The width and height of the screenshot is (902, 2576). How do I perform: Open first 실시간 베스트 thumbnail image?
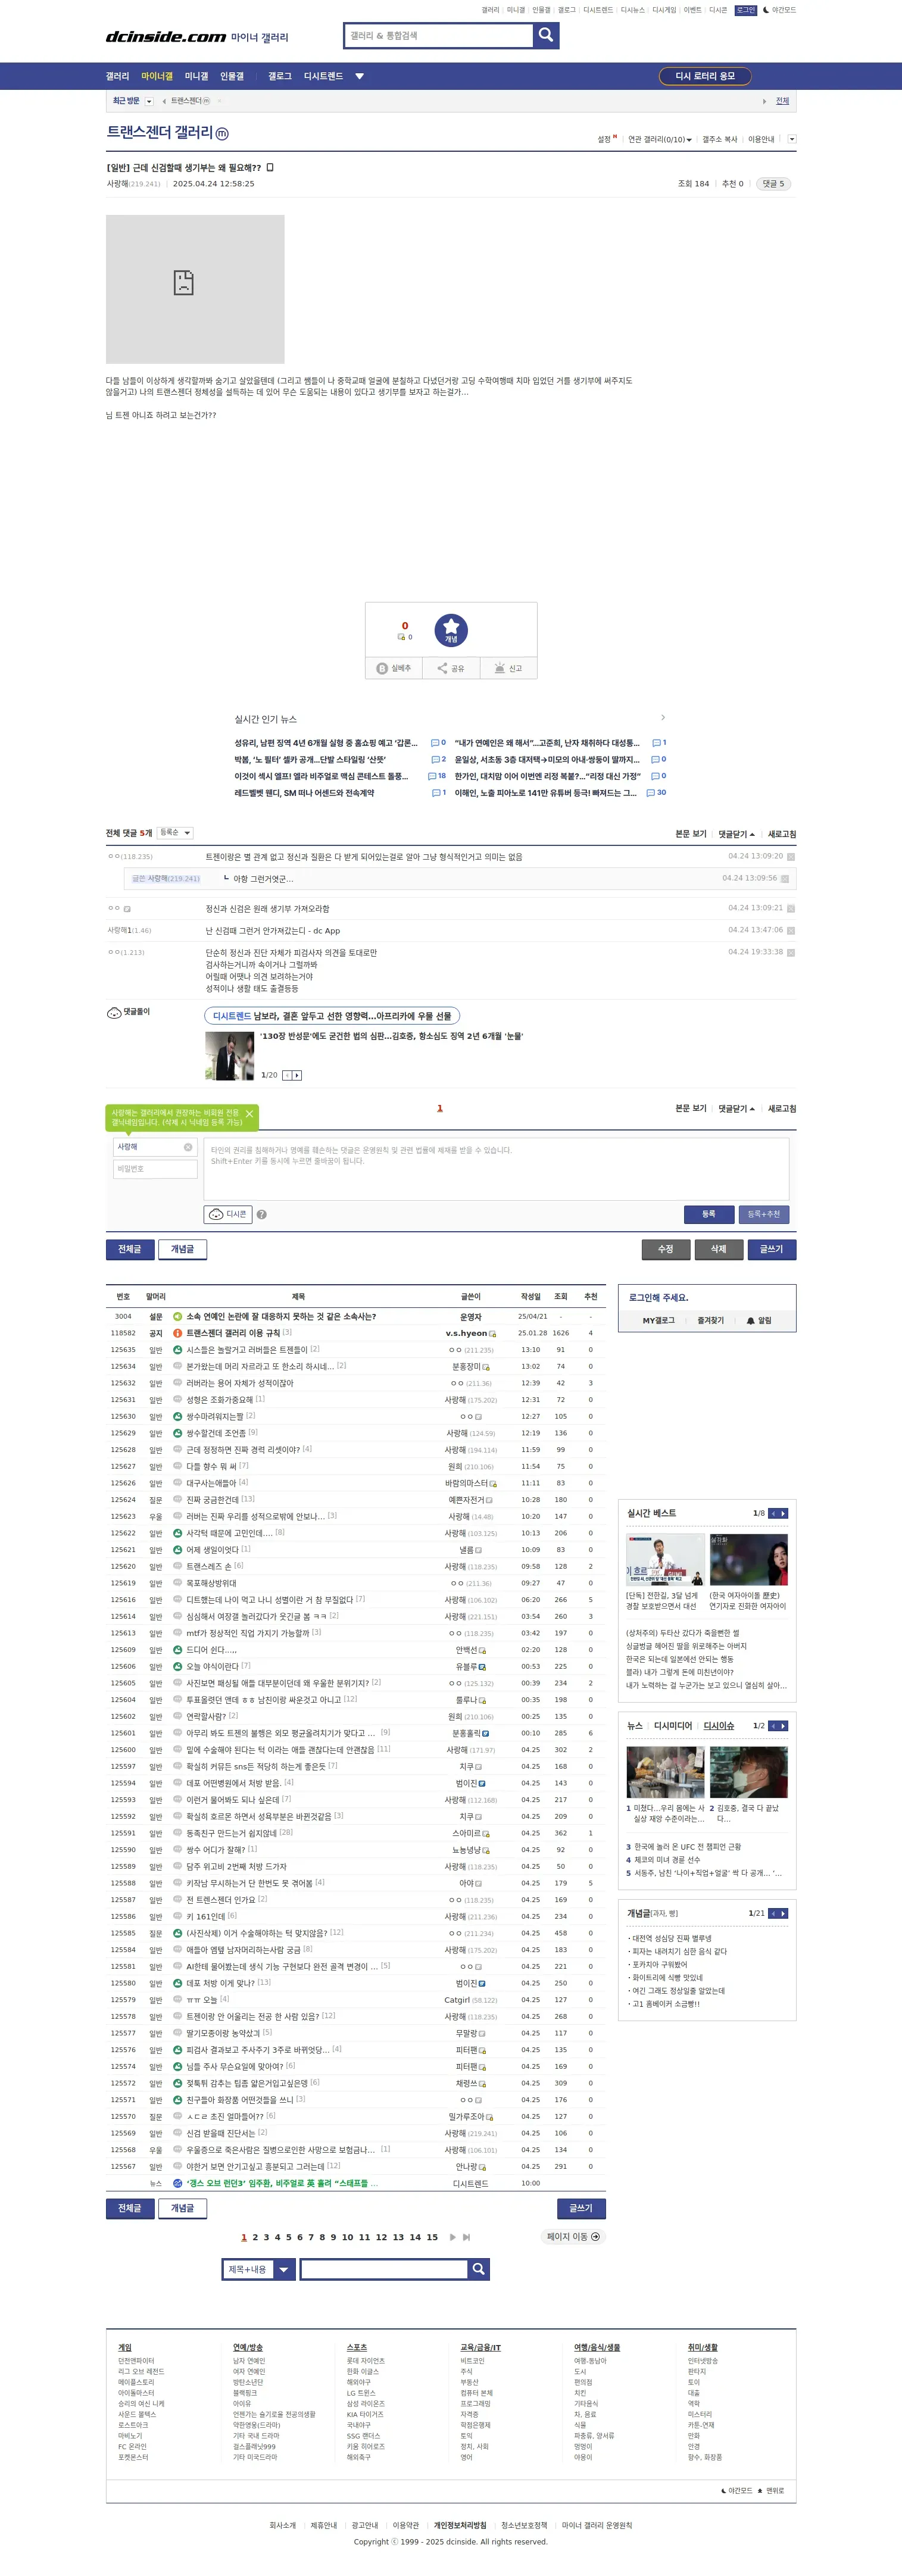click(665, 1559)
